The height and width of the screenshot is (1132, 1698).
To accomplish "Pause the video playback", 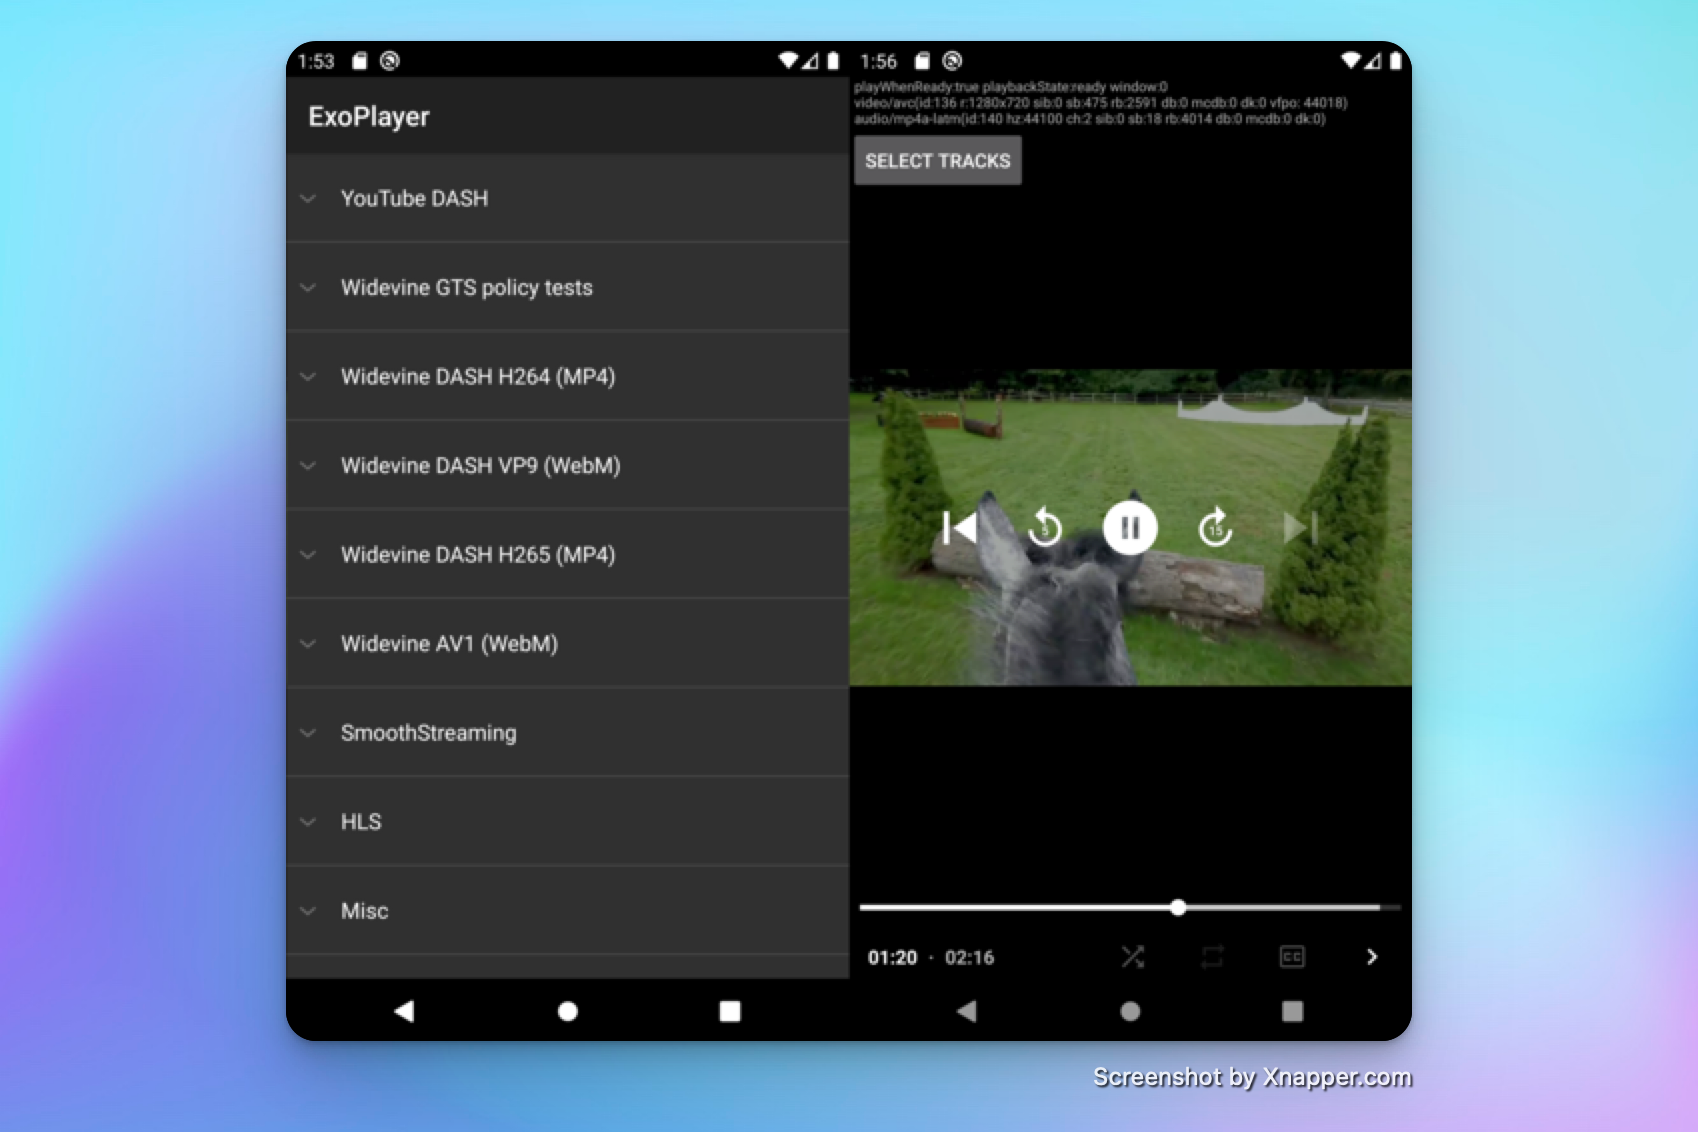I will [1129, 528].
